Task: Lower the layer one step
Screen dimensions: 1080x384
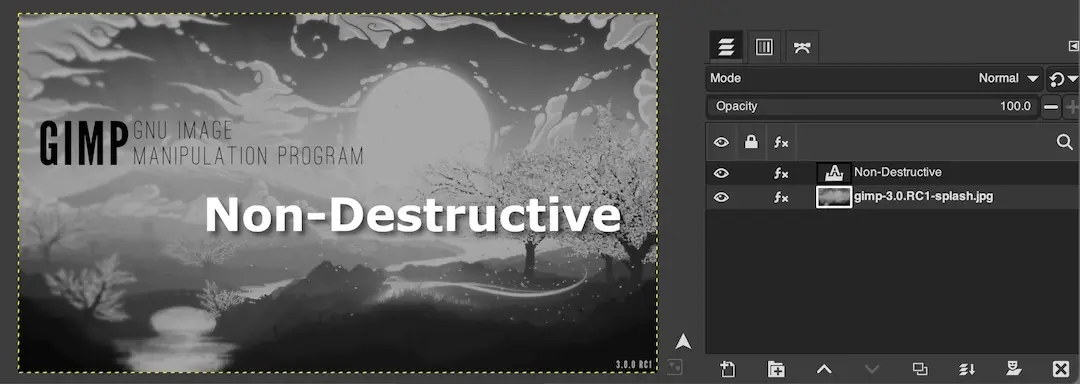Action: [x=872, y=370]
